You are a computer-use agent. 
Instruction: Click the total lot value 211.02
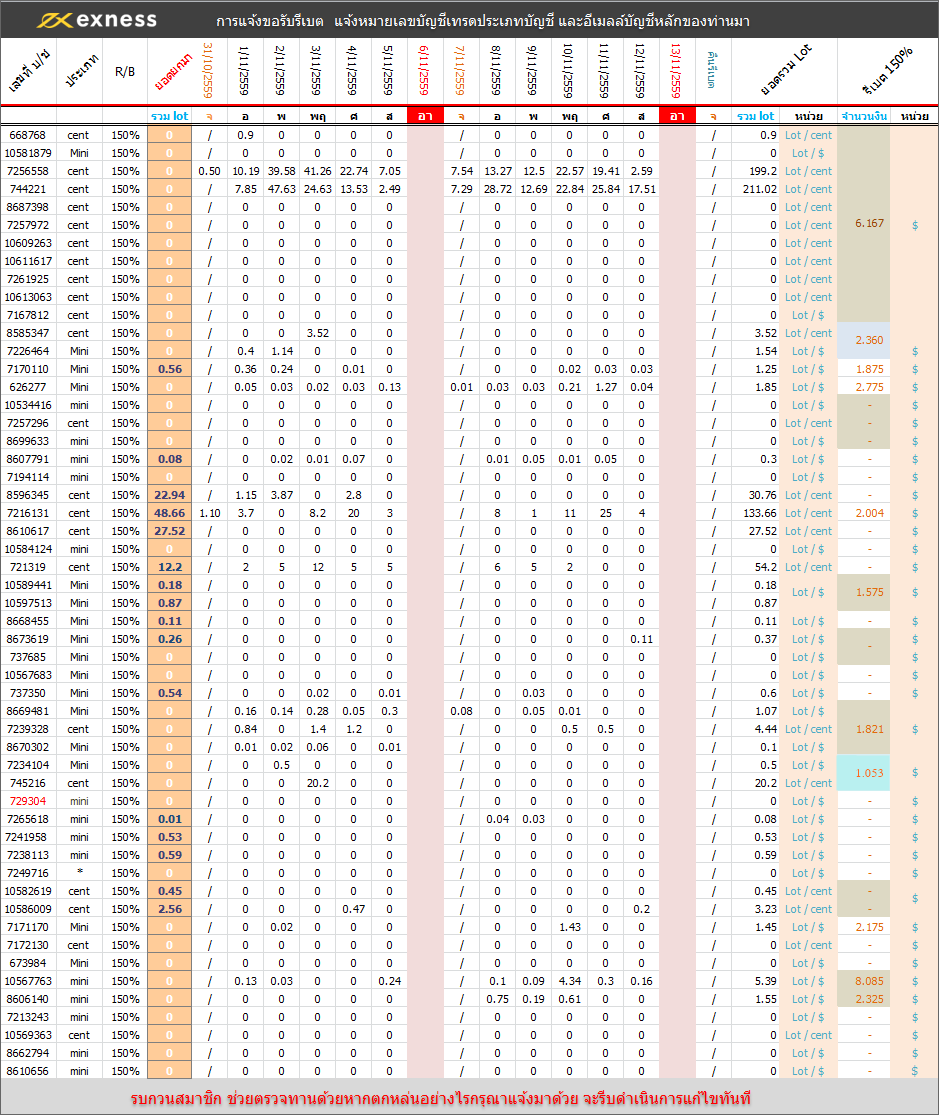tap(760, 189)
